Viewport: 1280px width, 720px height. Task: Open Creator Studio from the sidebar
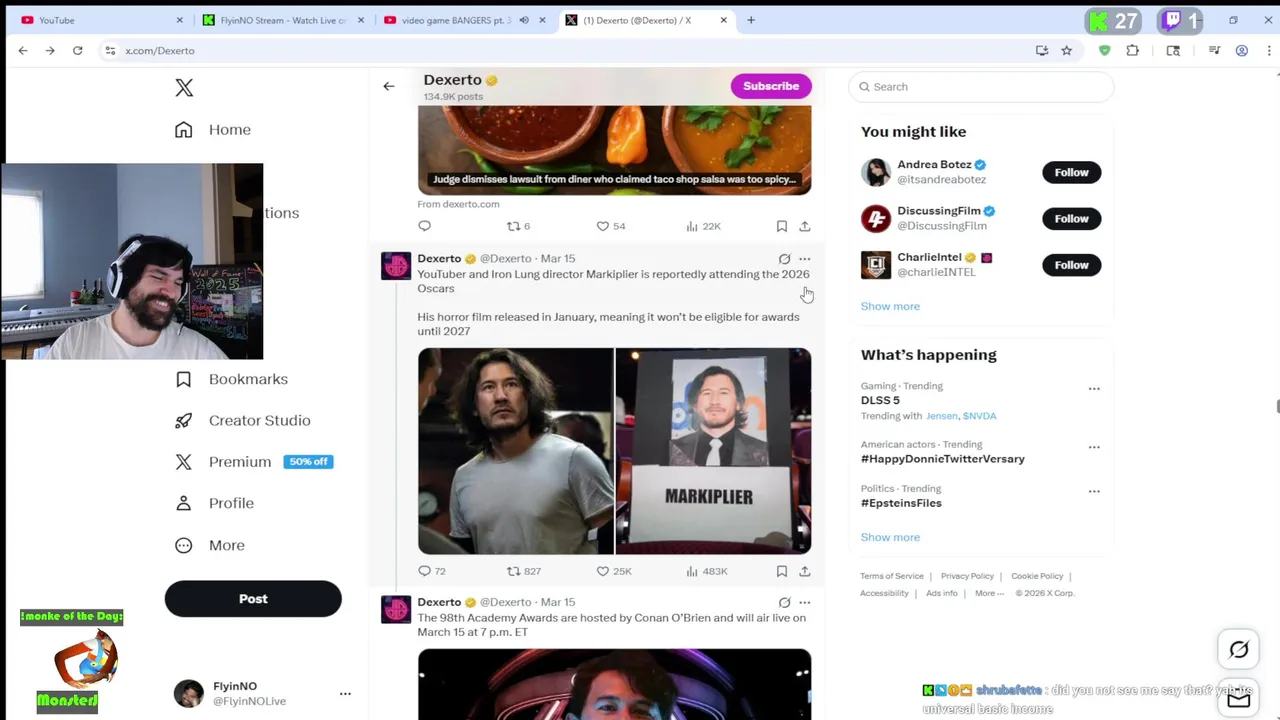(x=243, y=420)
